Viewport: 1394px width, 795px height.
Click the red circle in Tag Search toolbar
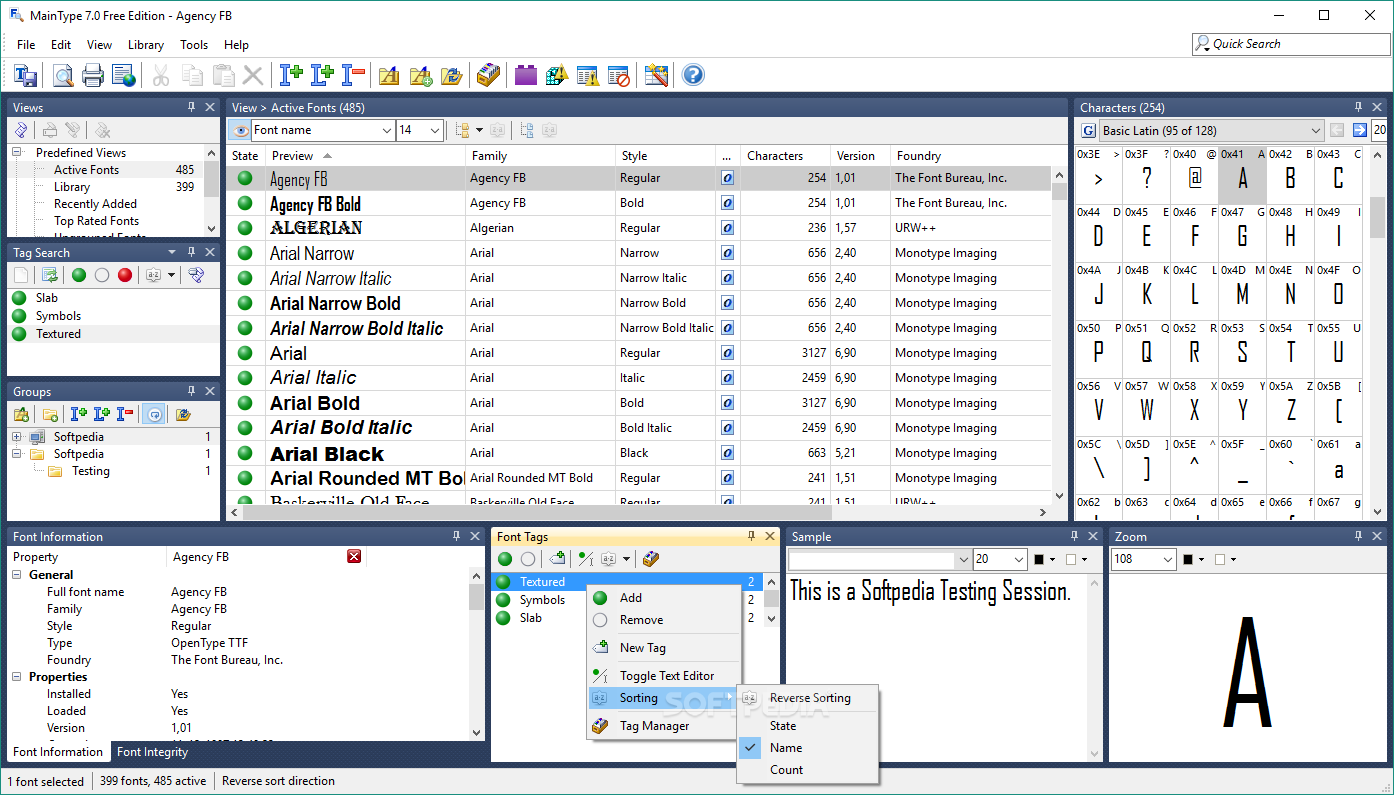click(125, 275)
